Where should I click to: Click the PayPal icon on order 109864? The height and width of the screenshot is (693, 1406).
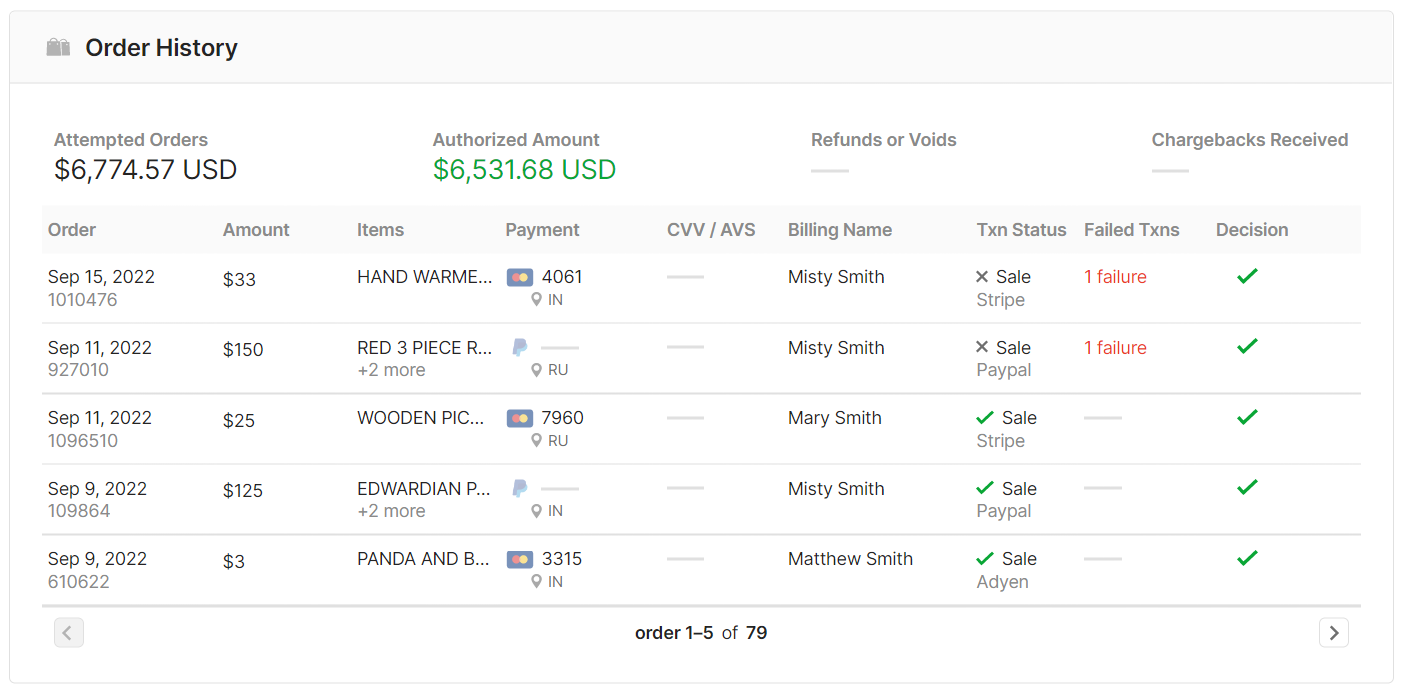pyautogui.click(x=519, y=489)
